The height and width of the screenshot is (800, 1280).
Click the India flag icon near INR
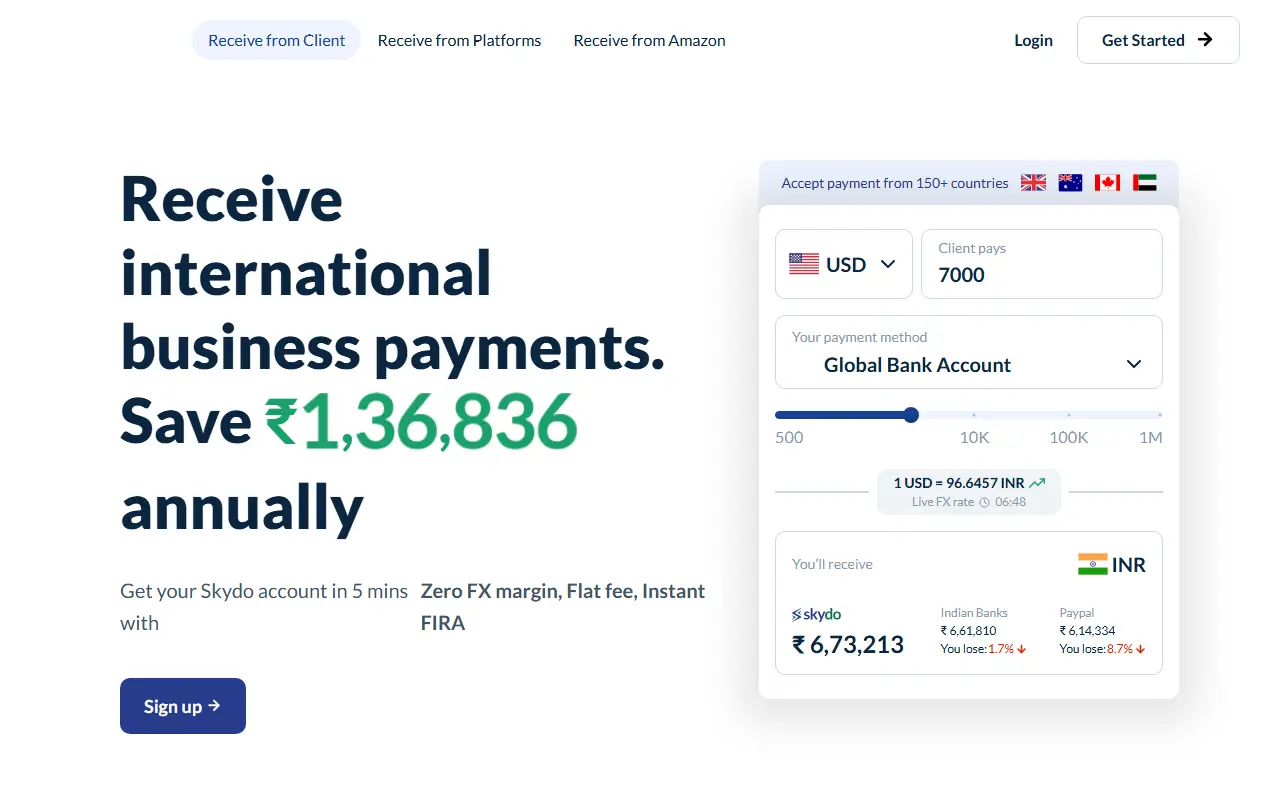tap(1092, 564)
